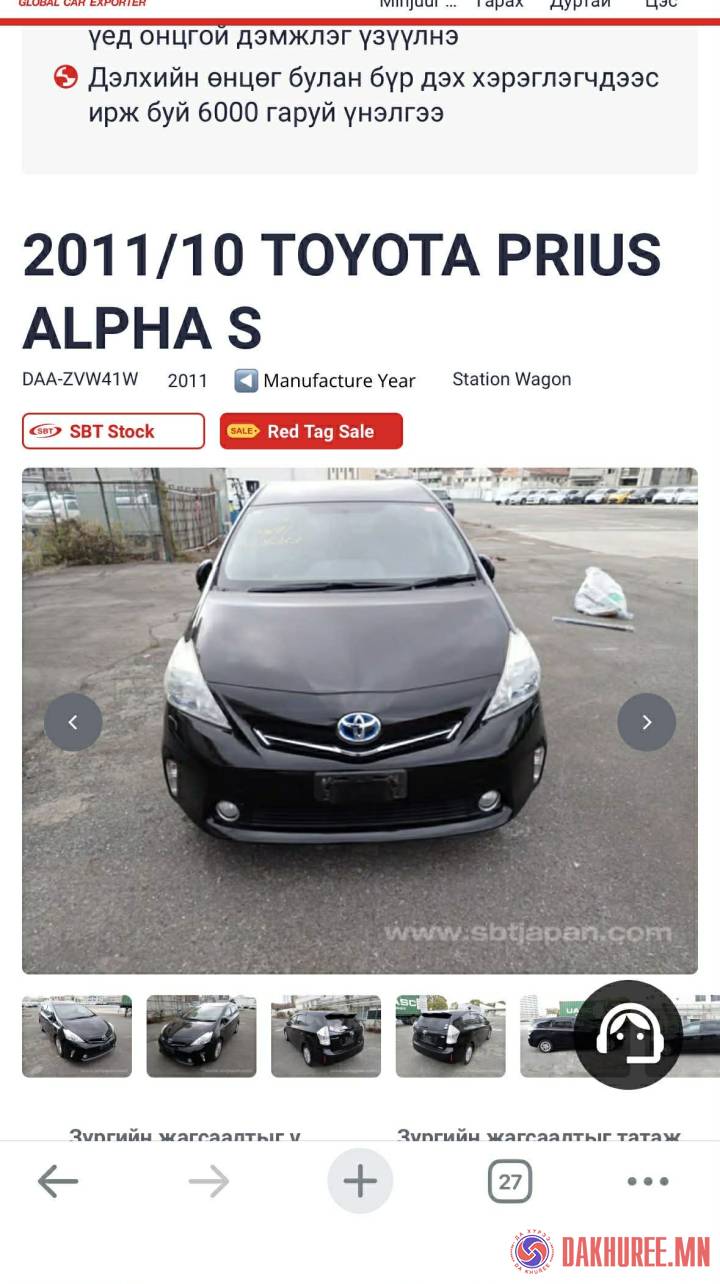Open the browser three-dot menu
The height and width of the screenshot is (1284, 720).
[648, 1182]
